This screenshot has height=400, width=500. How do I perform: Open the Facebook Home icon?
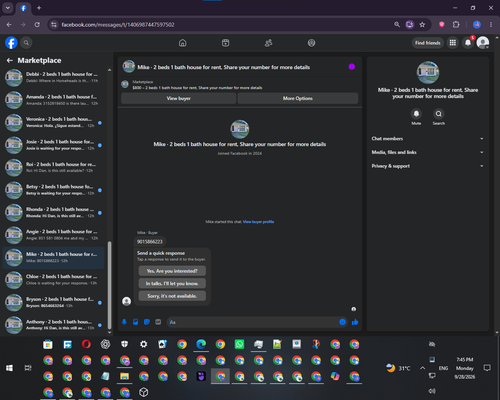tap(183, 43)
